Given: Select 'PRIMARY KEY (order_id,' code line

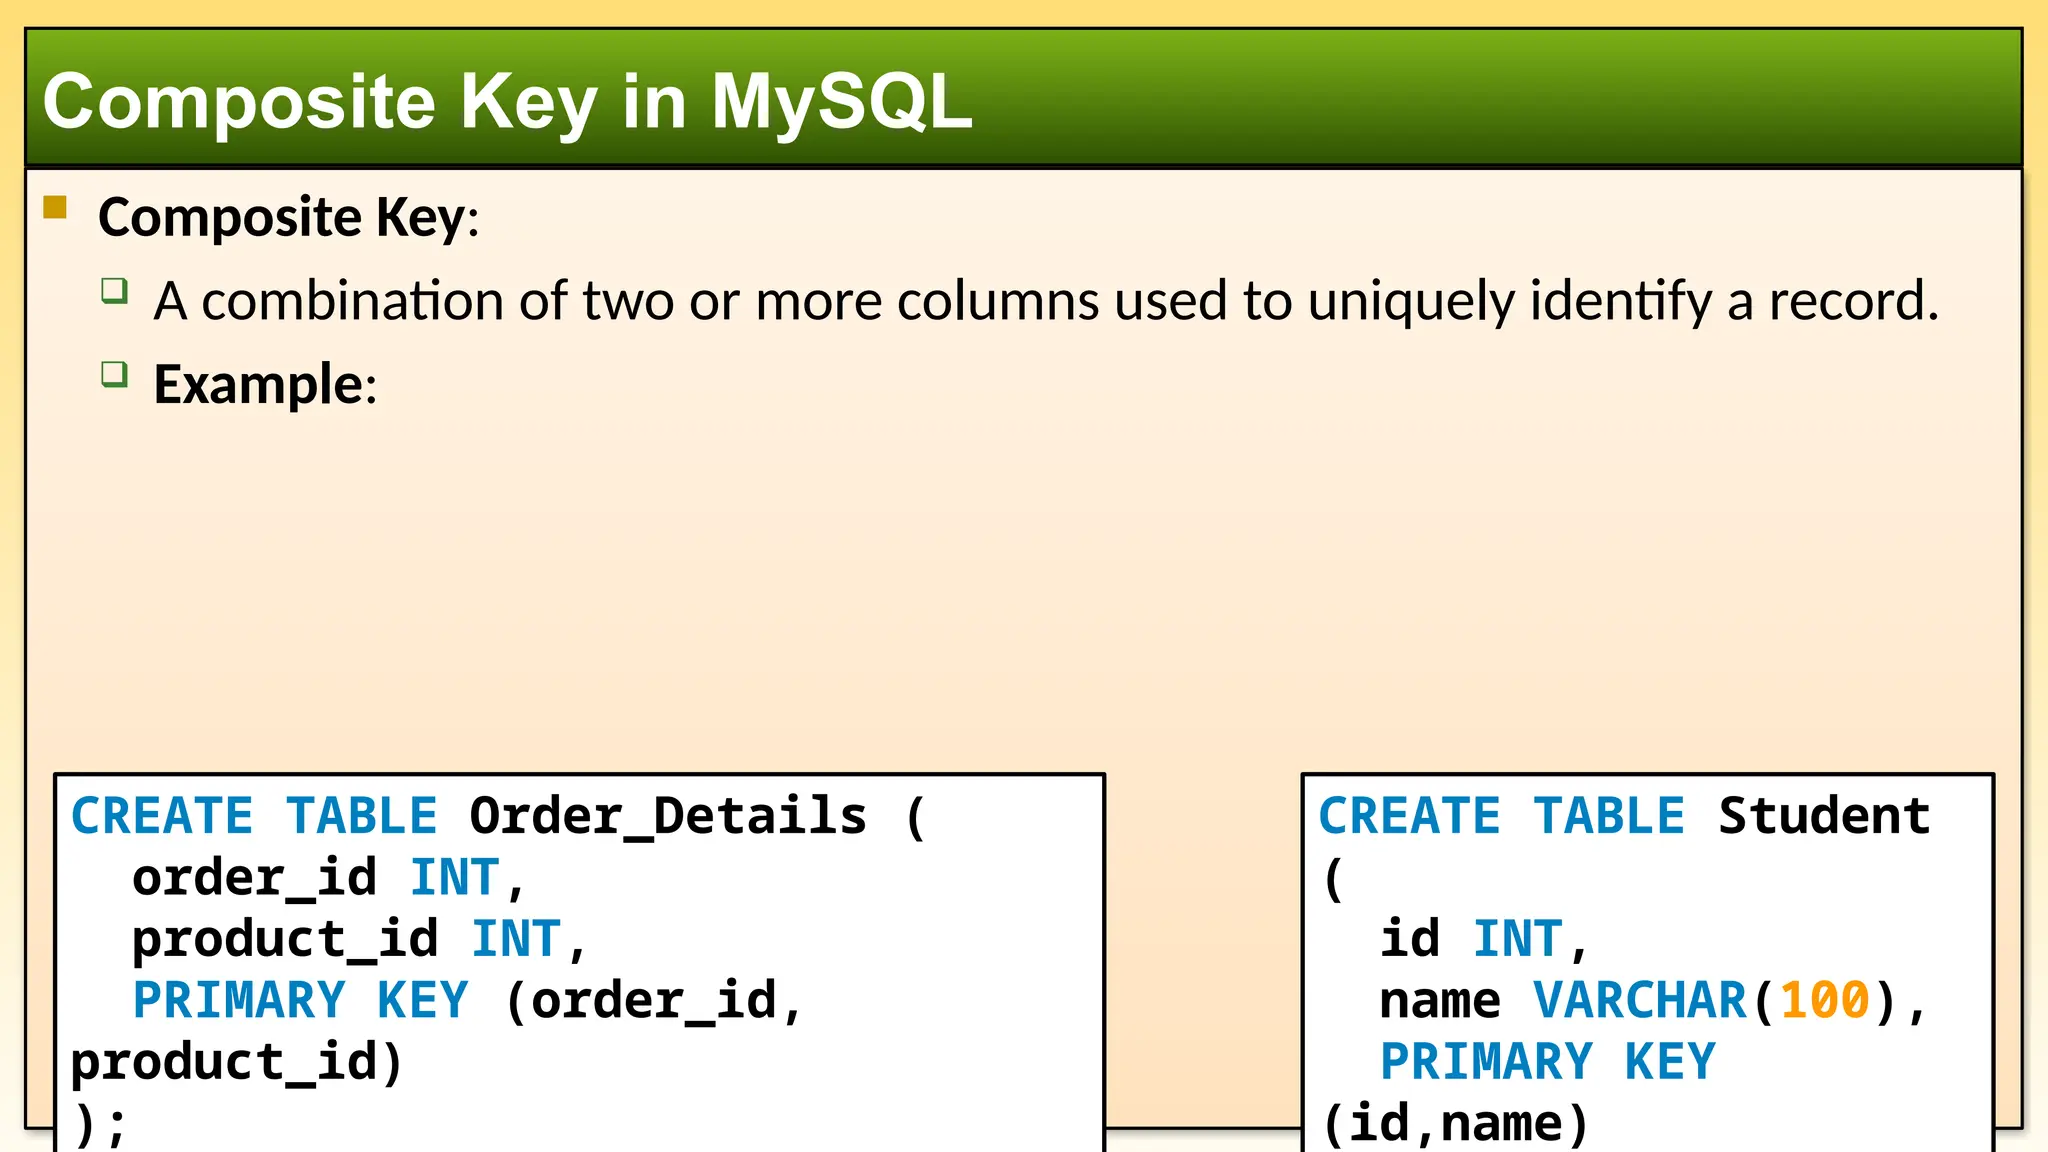Looking at the screenshot, I should point(467,1001).
